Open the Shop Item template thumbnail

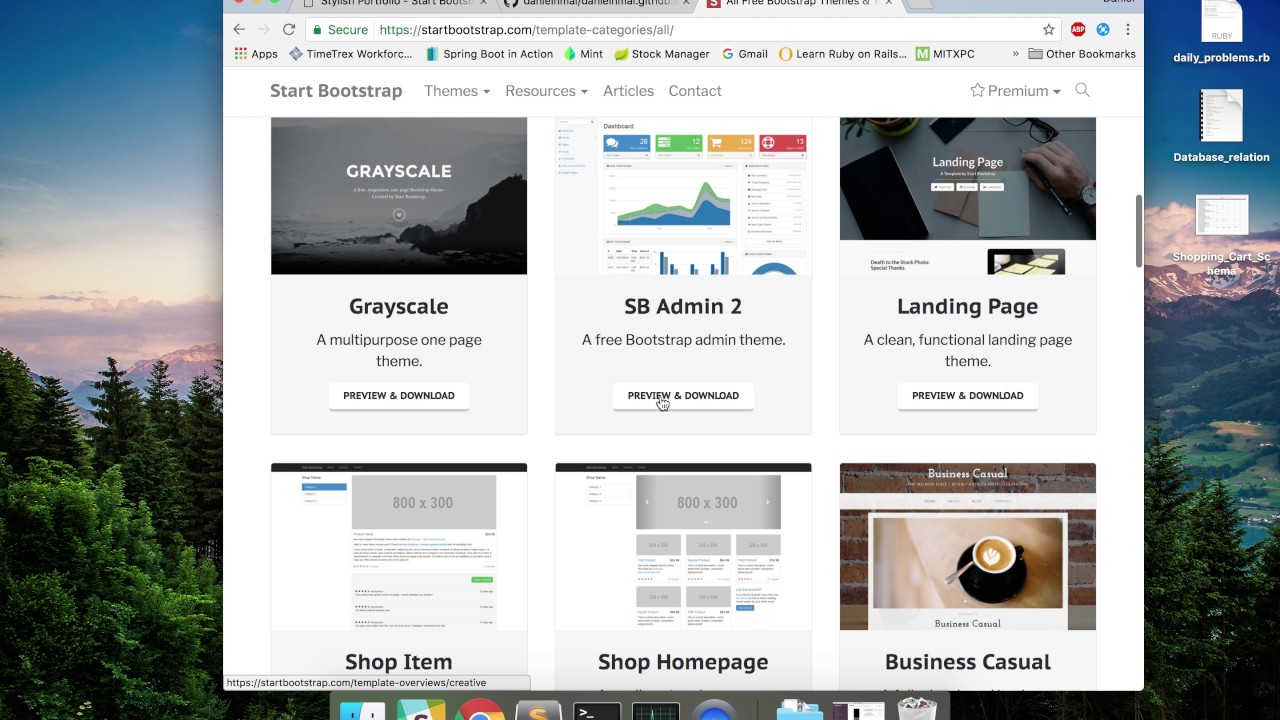(x=399, y=546)
